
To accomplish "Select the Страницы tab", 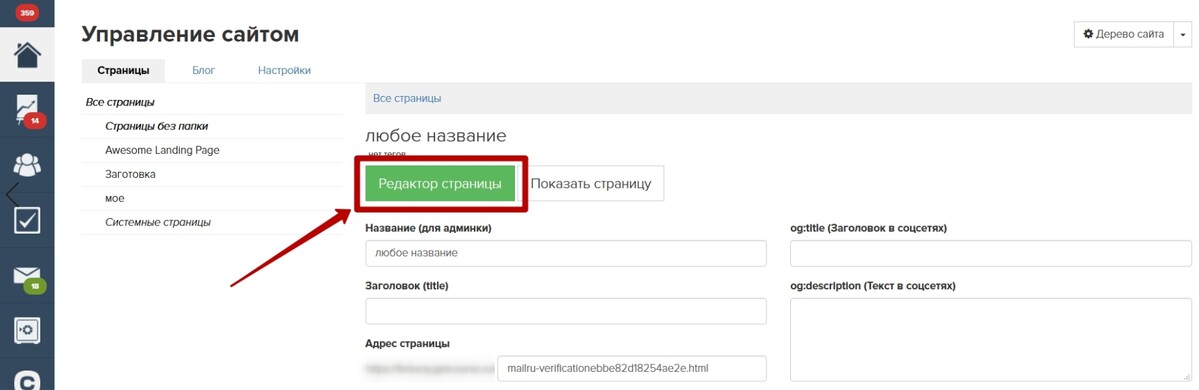I will 122,70.
